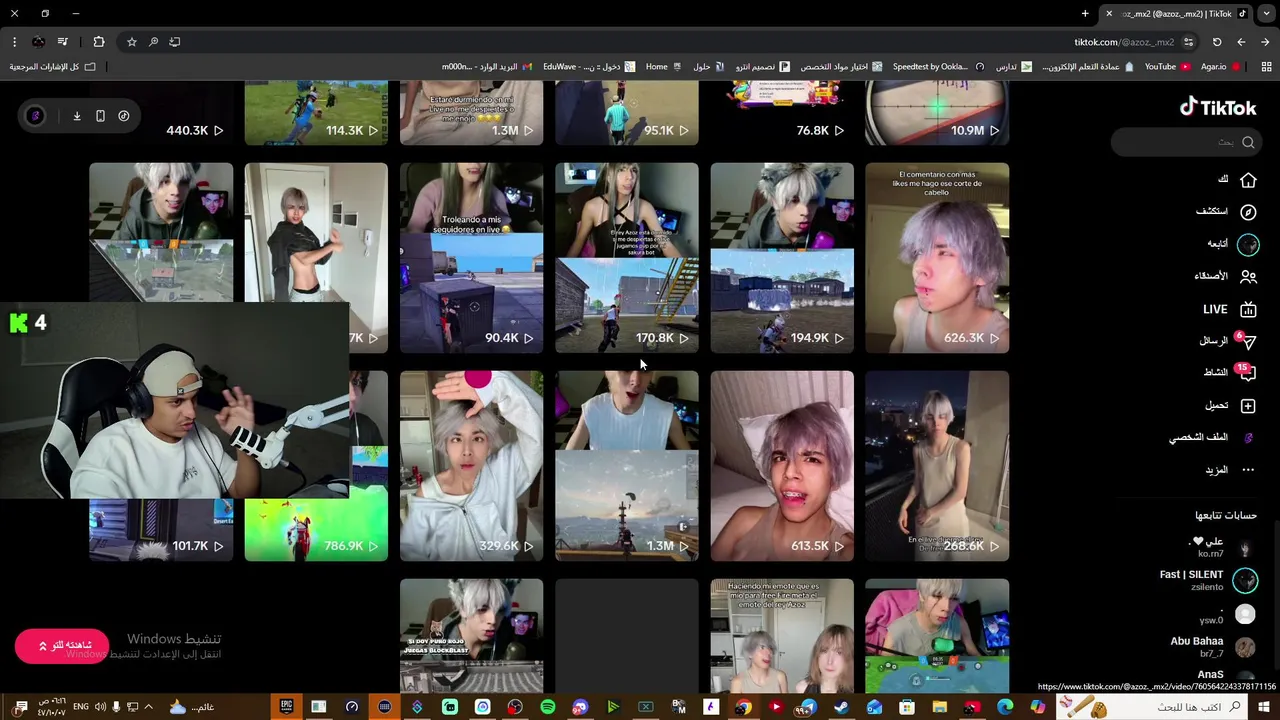
Task: Open volume control in system tray
Action: click(x=100, y=707)
